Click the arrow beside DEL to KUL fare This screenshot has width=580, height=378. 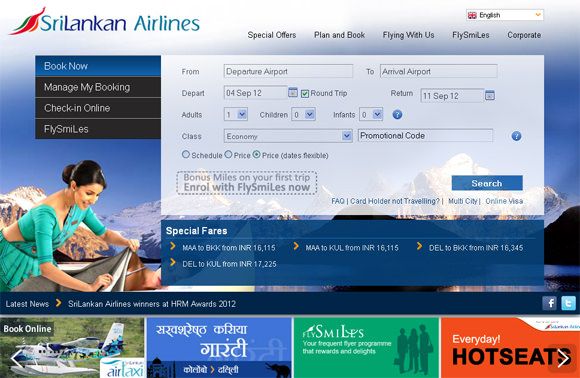(x=173, y=263)
